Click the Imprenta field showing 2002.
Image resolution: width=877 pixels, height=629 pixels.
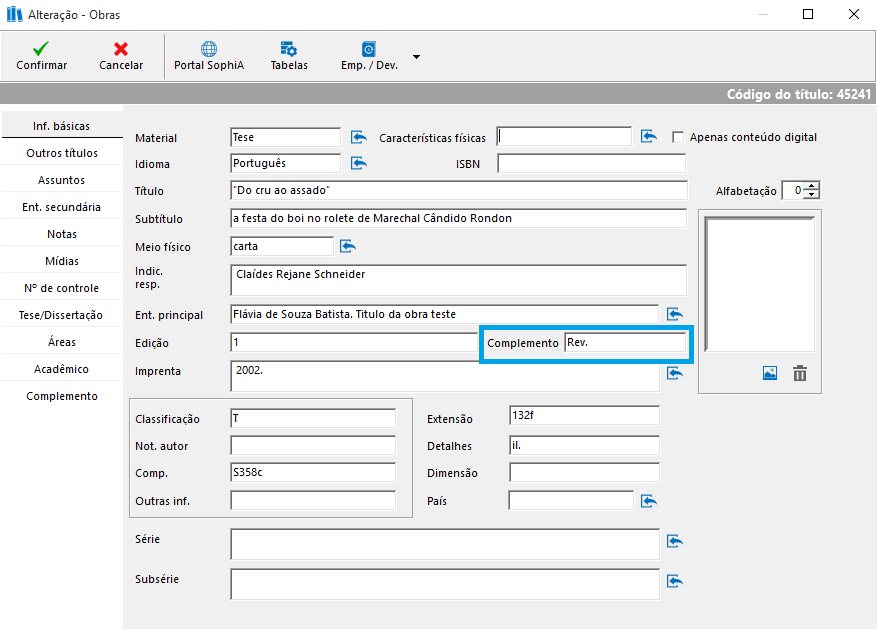tap(445, 376)
